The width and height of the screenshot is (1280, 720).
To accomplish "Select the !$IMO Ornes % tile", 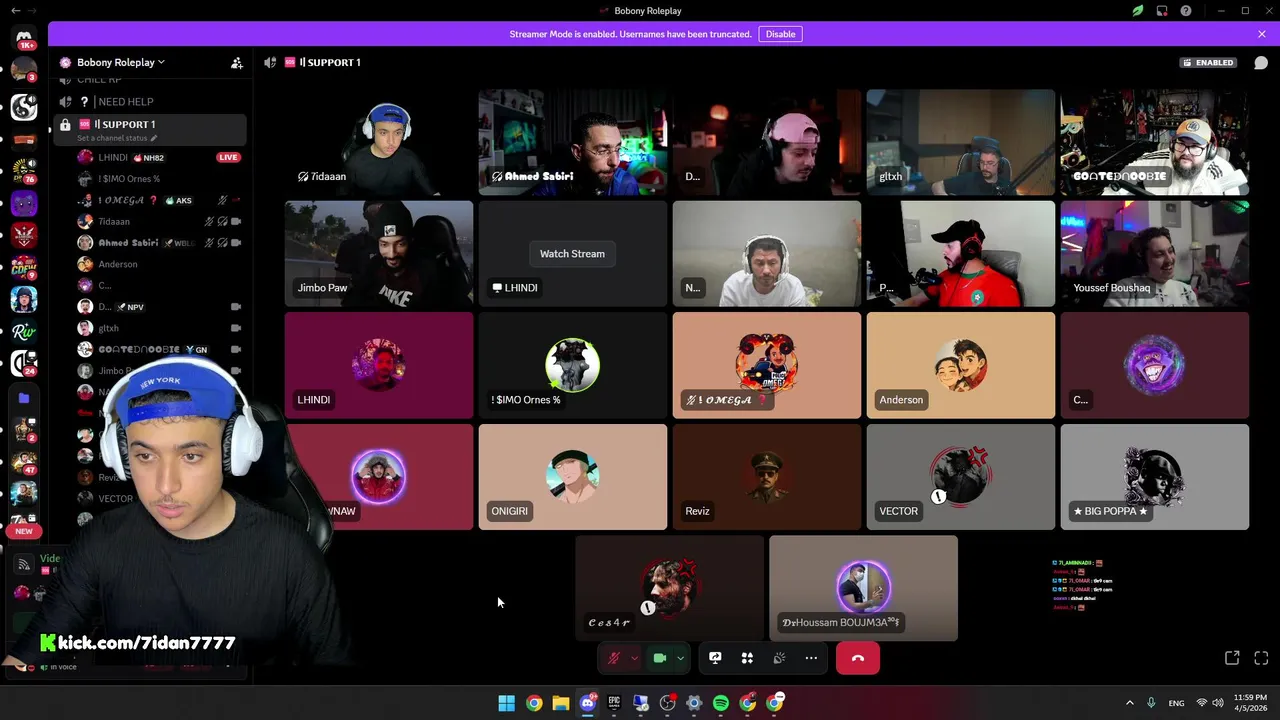I will point(572,365).
